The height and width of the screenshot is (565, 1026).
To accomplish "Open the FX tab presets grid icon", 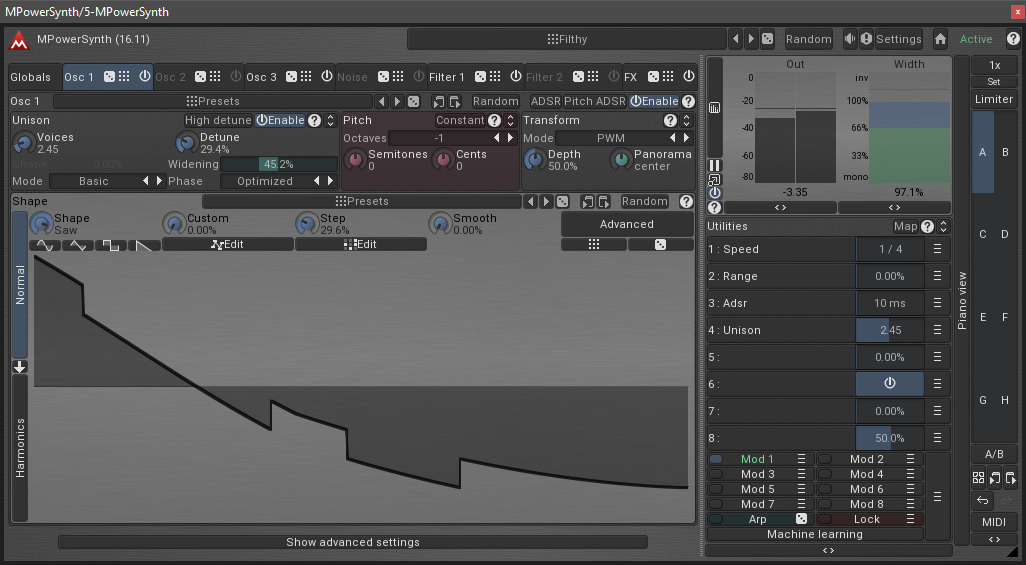I will coord(668,77).
